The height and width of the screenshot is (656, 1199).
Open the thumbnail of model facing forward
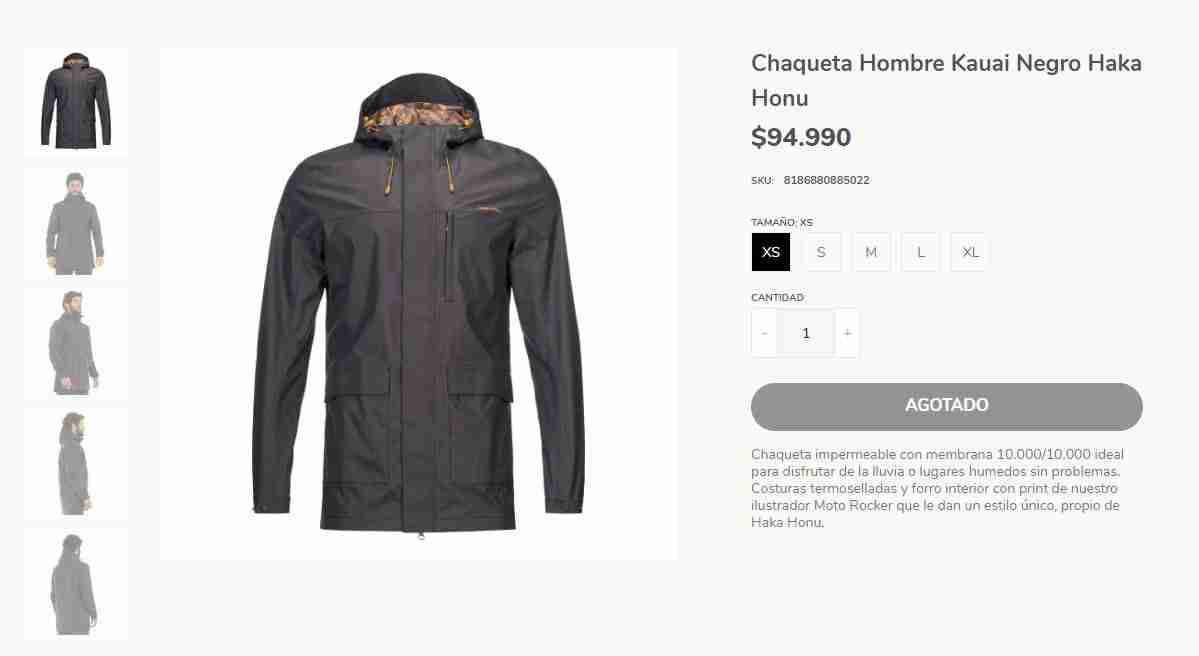tap(76, 223)
